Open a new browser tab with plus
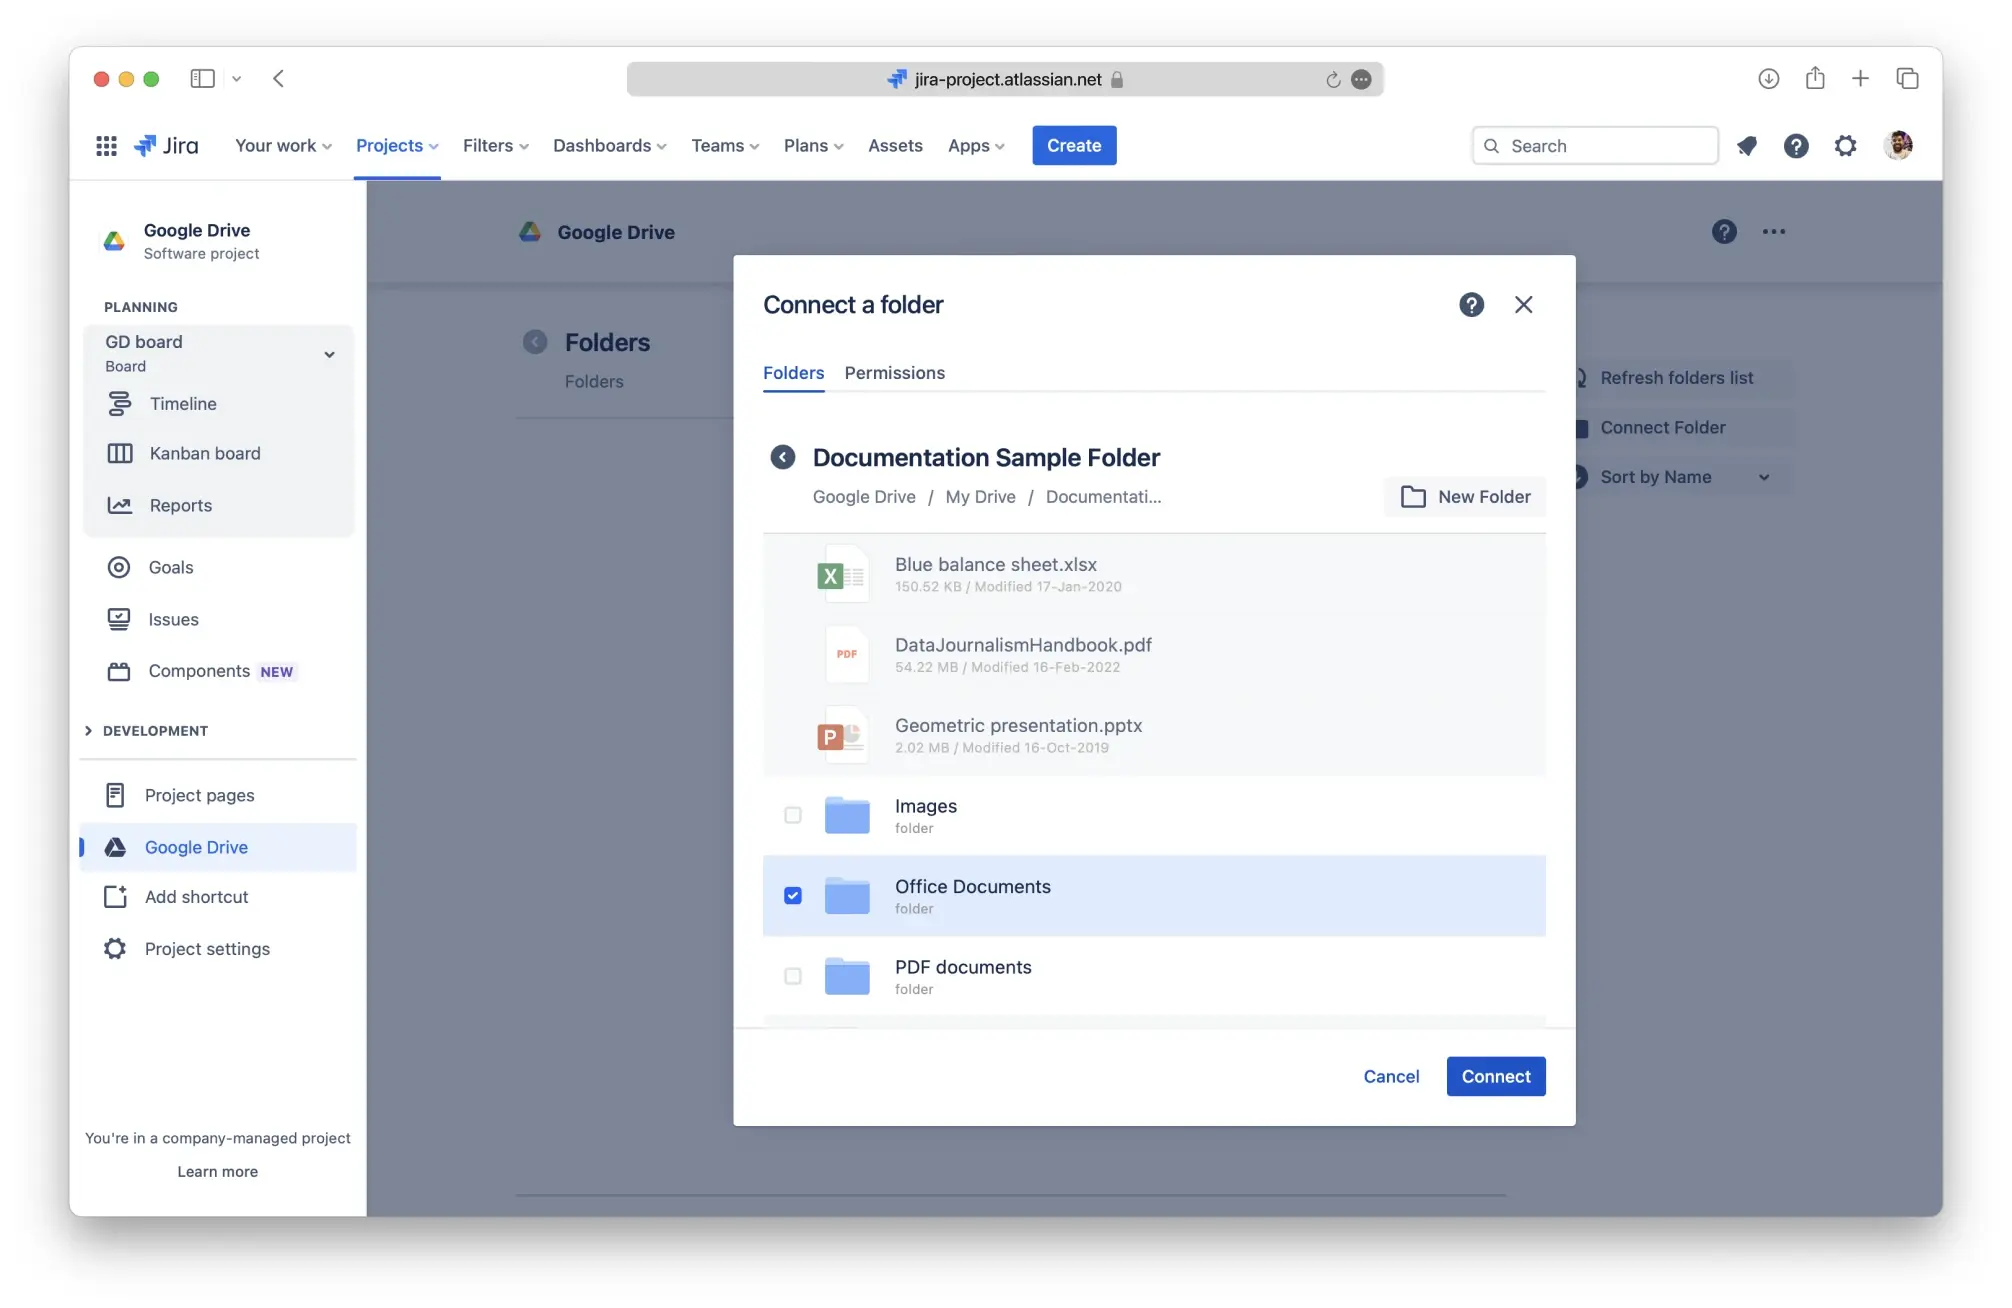This screenshot has height=1308, width=2012. click(x=1860, y=78)
